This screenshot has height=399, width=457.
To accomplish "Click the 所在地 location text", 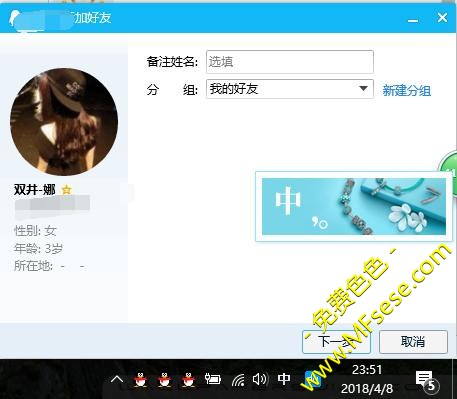I will [49, 266].
